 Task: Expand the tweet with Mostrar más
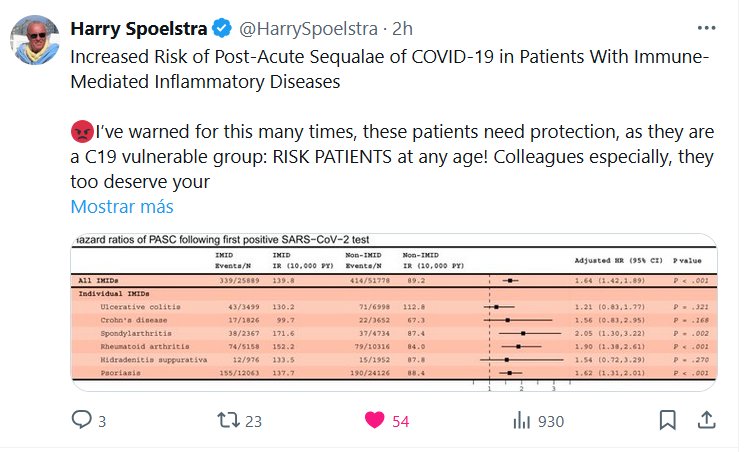(x=122, y=207)
